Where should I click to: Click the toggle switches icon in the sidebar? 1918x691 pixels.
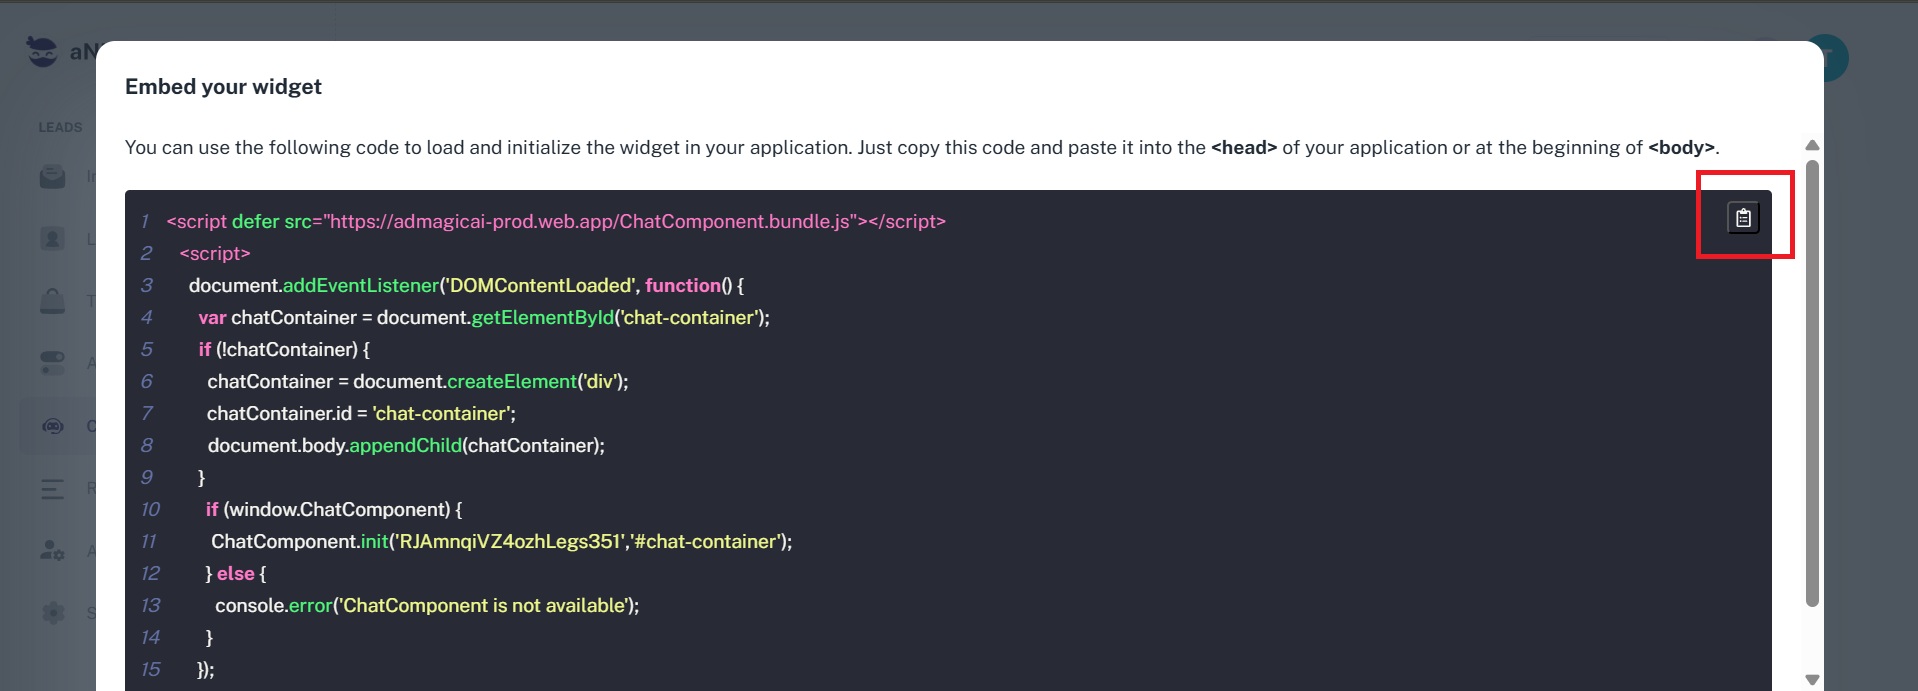(x=52, y=363)
